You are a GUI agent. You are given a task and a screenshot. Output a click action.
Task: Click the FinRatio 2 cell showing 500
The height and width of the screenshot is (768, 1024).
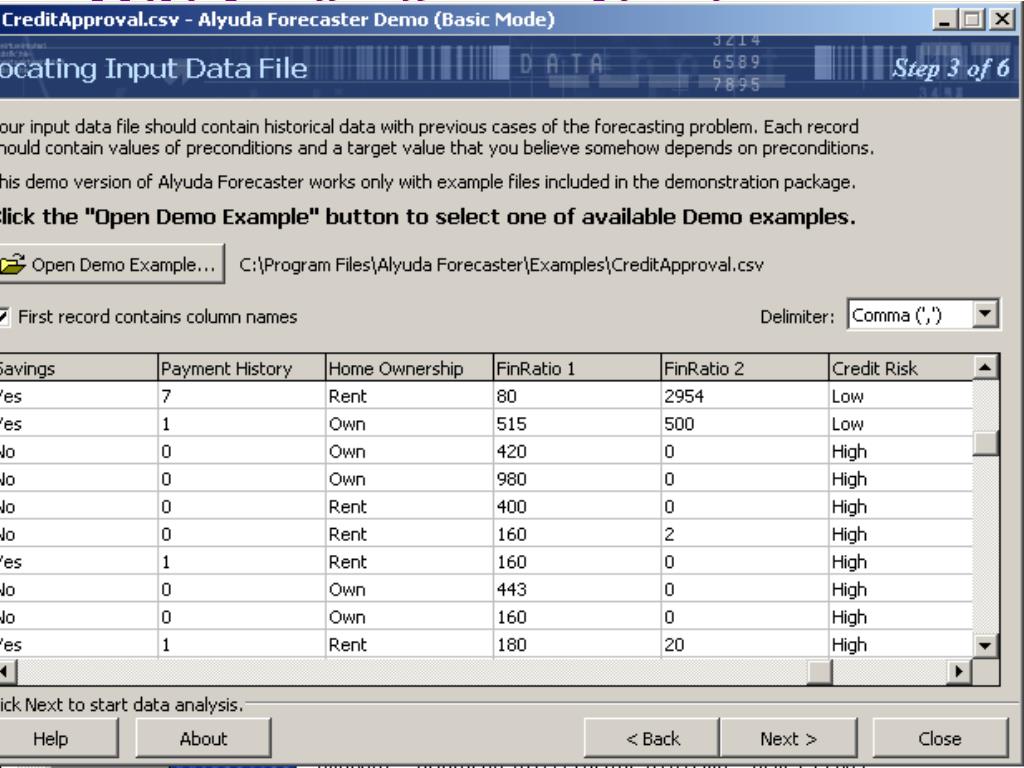744,424
